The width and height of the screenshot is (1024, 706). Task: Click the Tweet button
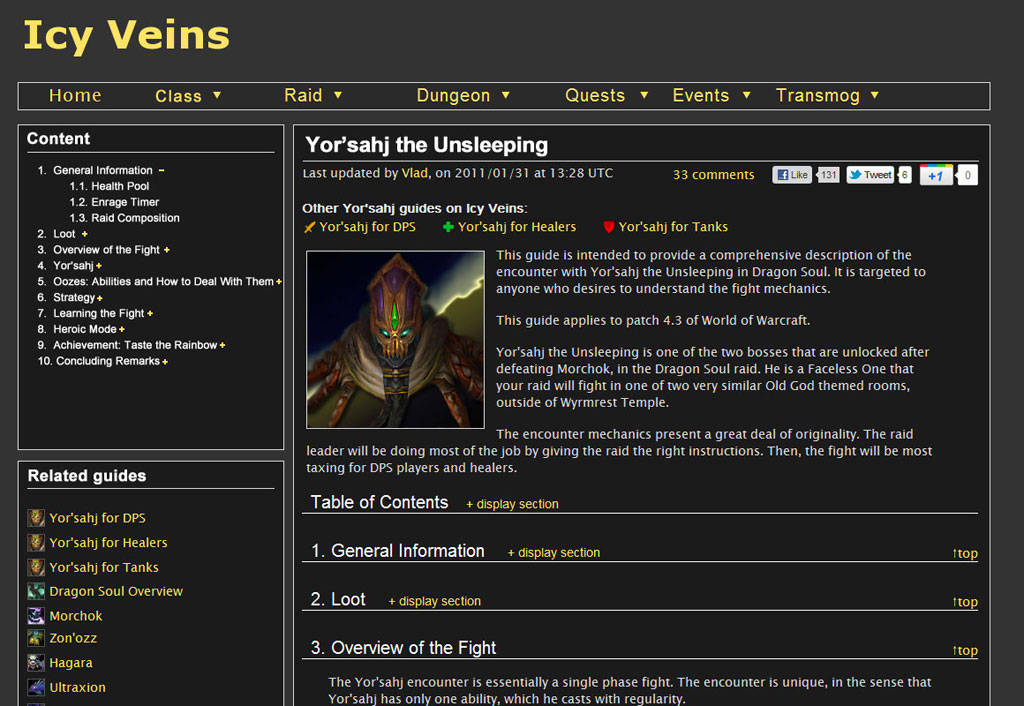[870, 175]
